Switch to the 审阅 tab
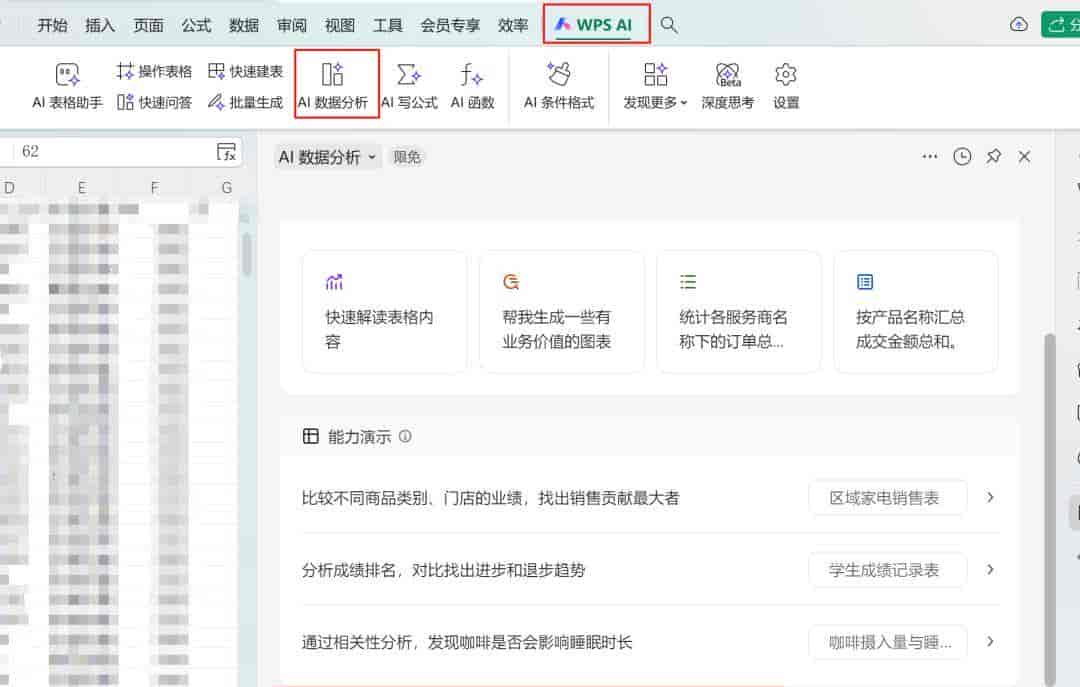Screen dimensions: 1080x687 [292, 25]
